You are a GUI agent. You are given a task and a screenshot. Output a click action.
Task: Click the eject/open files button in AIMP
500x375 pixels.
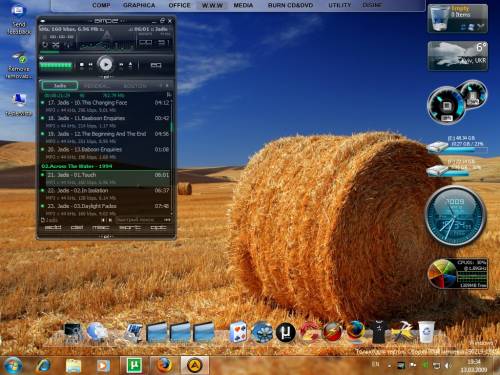pyautogui.click(x=130, y=65)
